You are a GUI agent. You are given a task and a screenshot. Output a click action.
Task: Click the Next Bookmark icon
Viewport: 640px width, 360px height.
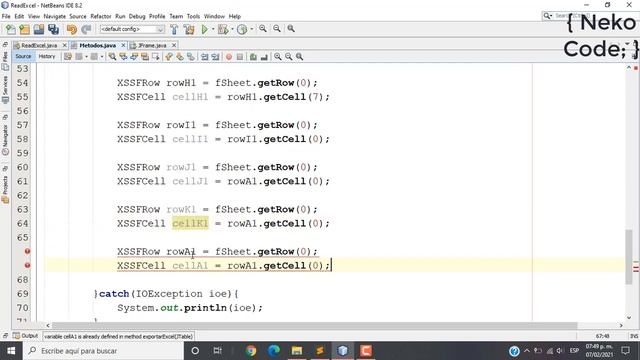[x=180, y=57]
